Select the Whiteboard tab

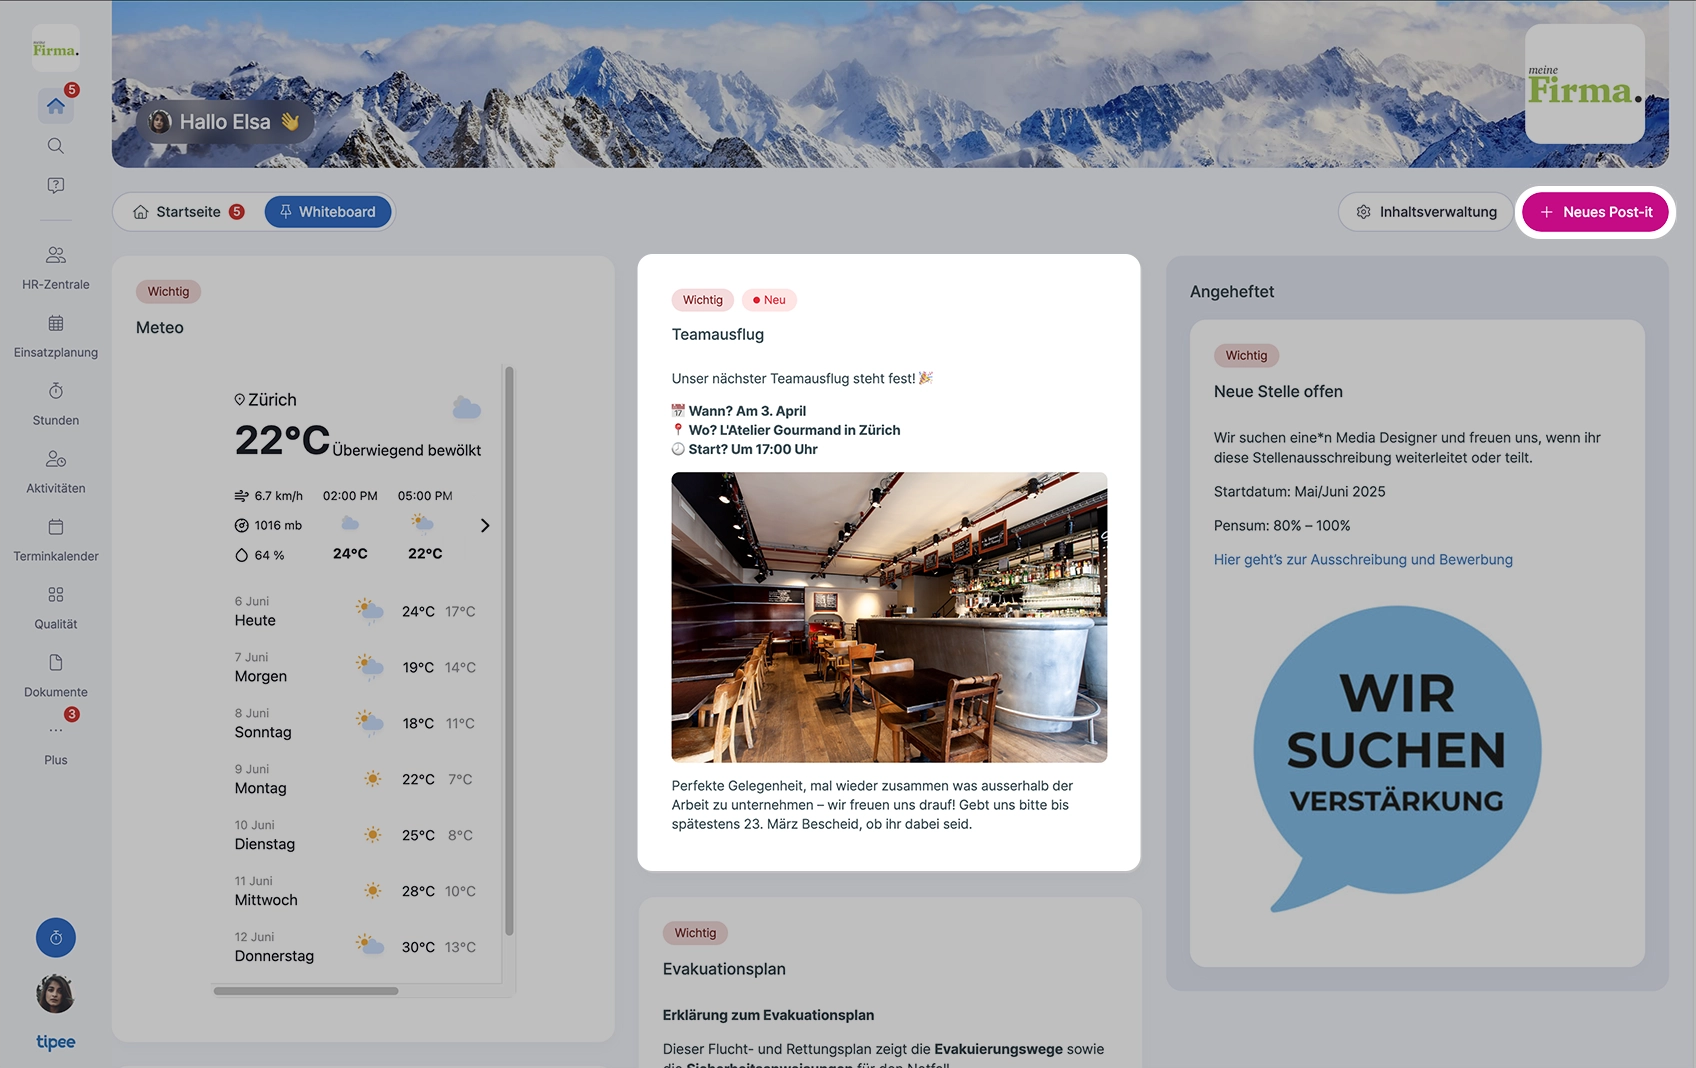pos(328,212)
